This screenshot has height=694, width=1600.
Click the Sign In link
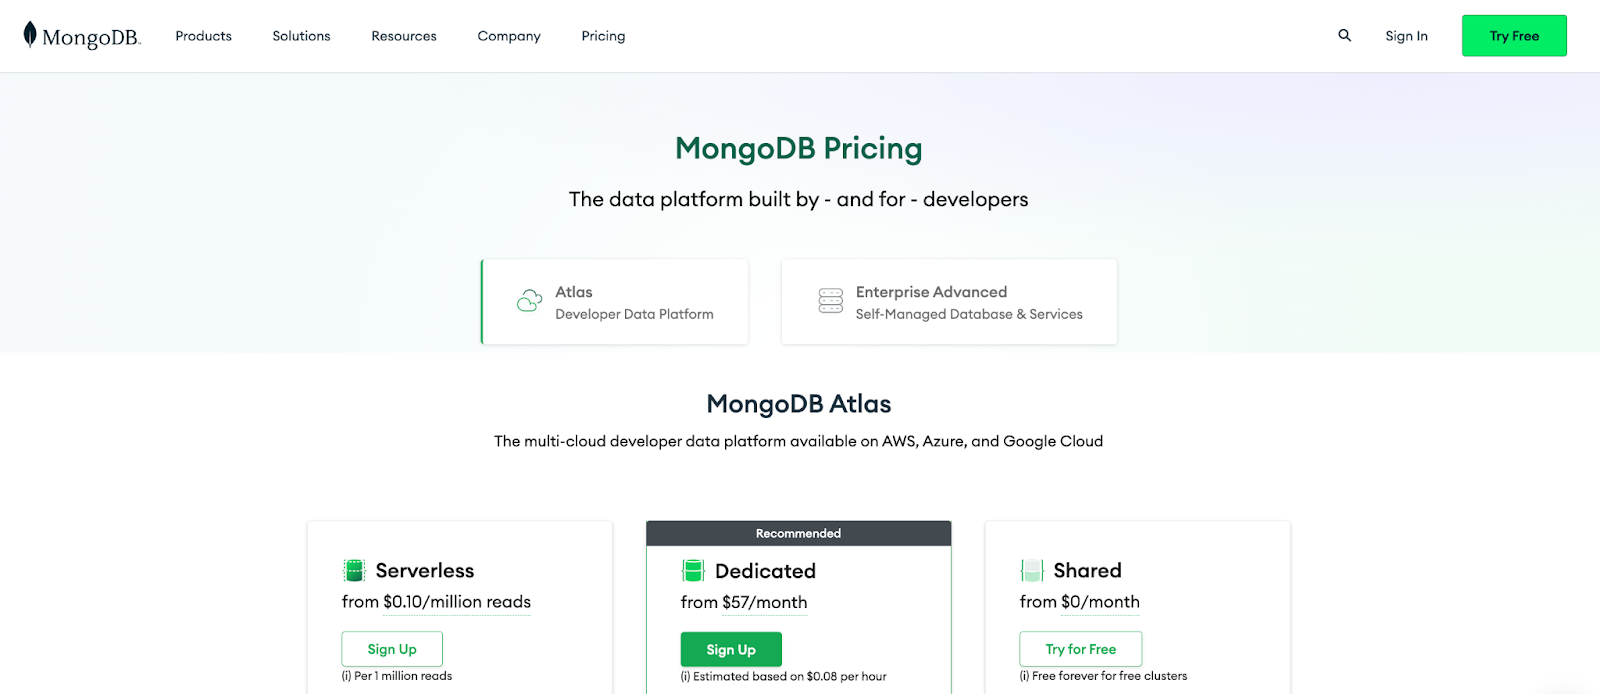1406,36
